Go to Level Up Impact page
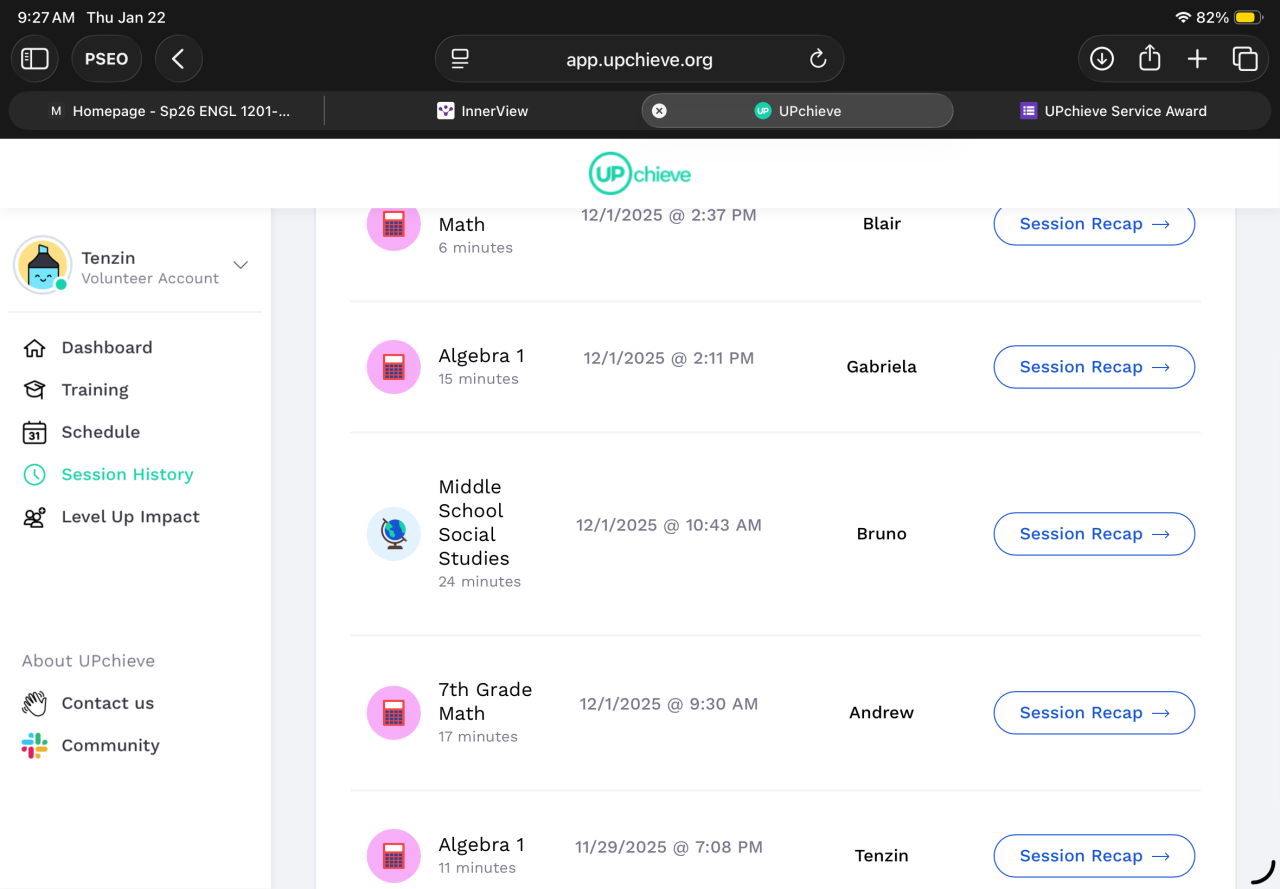The image size is (1280, 889). (x=130, y=517)
